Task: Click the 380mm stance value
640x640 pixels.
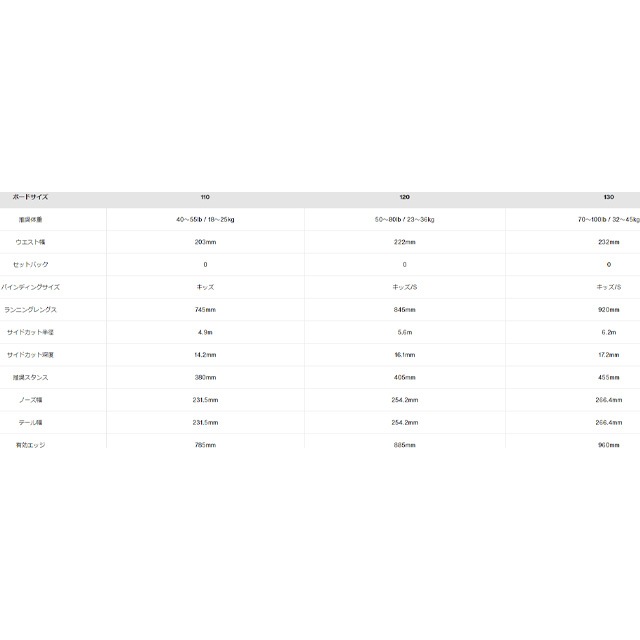Action: point(204,377)
